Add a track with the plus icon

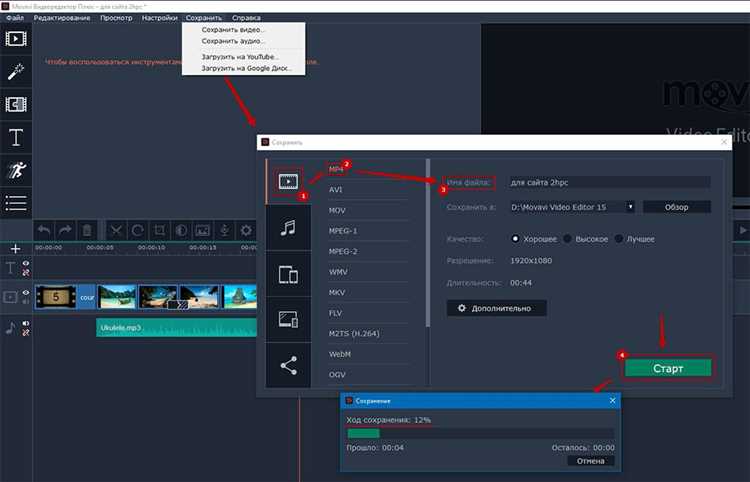(15, 249)
